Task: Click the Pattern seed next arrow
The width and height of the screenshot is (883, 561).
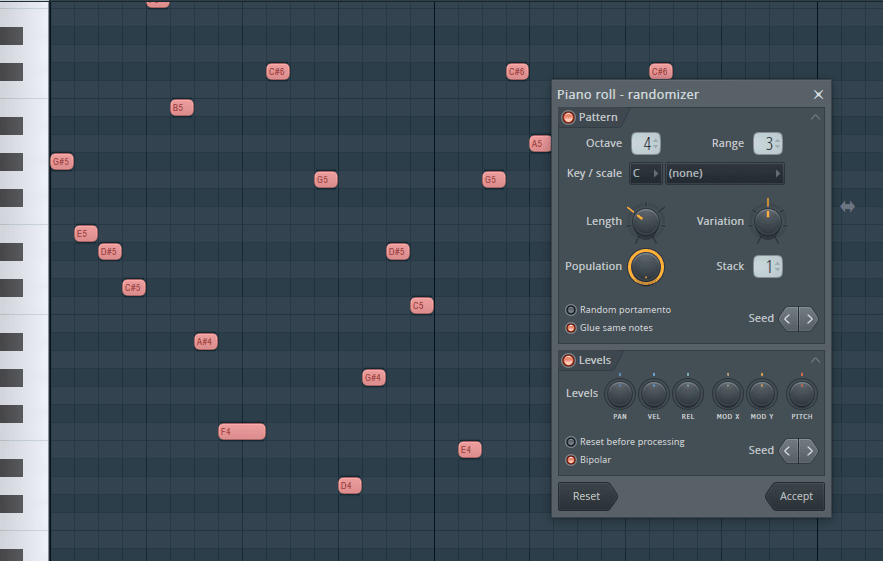Action: tap(809, 319)
